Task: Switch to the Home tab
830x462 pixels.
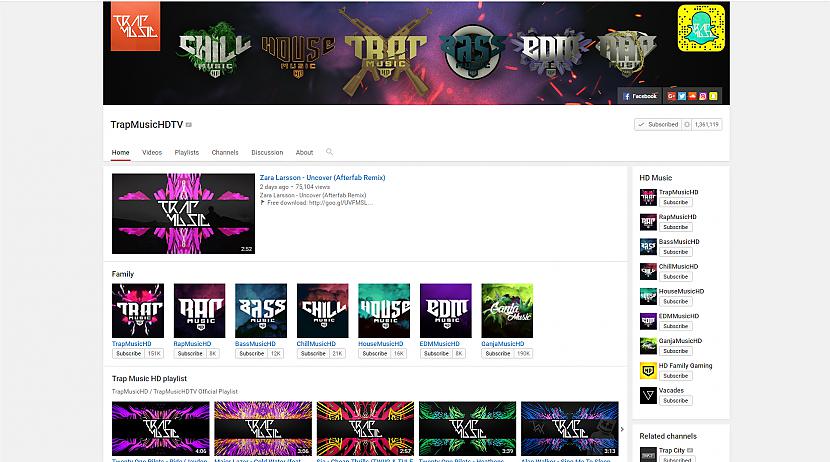Action: [120, 152]
